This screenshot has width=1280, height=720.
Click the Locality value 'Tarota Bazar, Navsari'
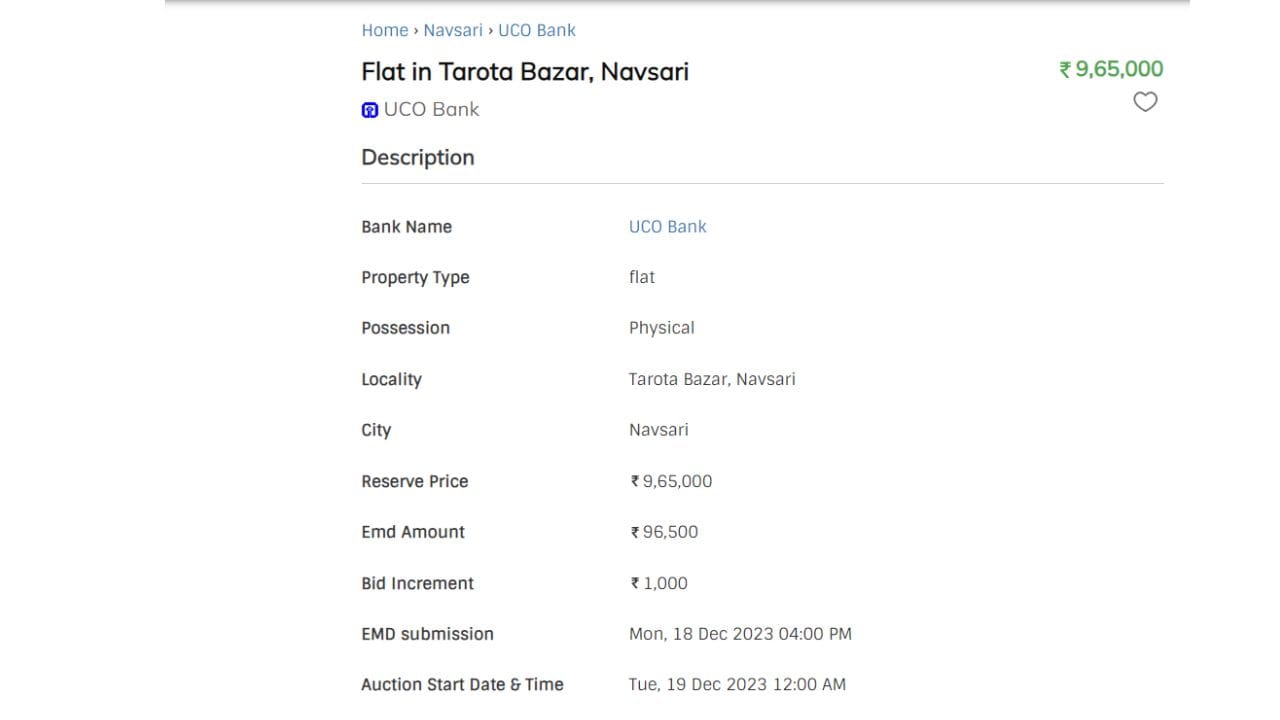tap(712, 379)
